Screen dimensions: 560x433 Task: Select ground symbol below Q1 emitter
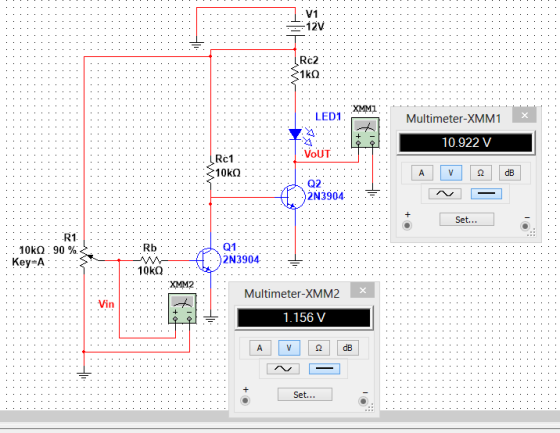click(210, 319)
